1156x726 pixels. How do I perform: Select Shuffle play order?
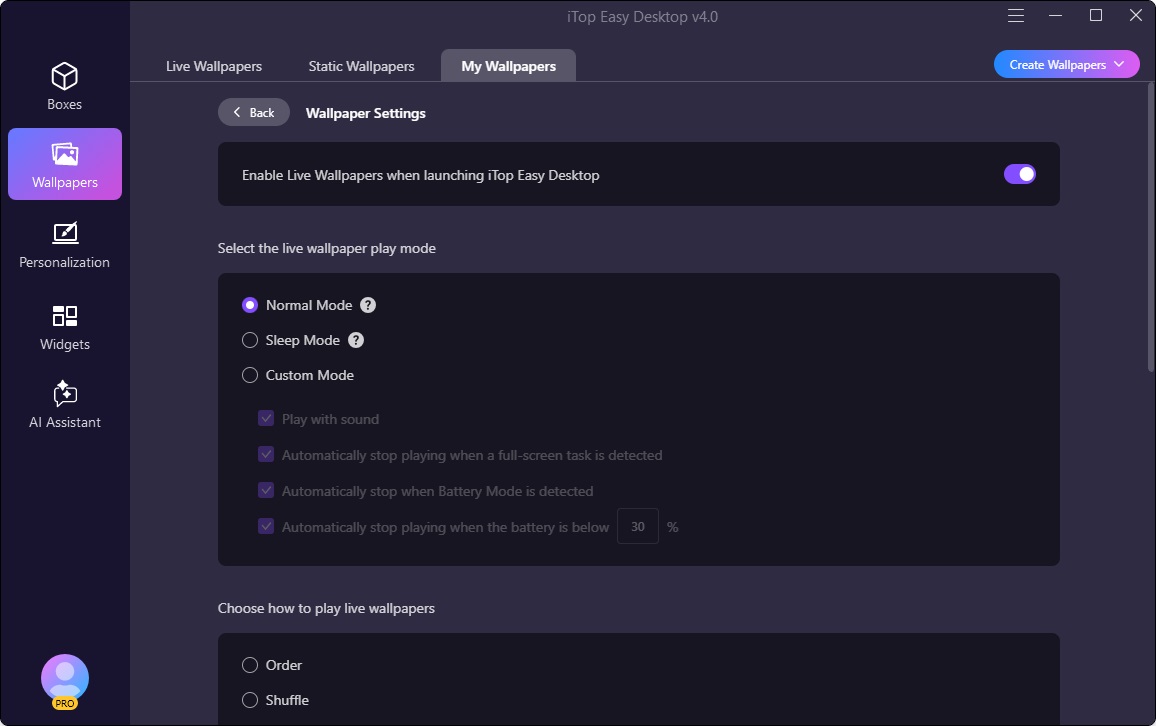pos(250,700)
